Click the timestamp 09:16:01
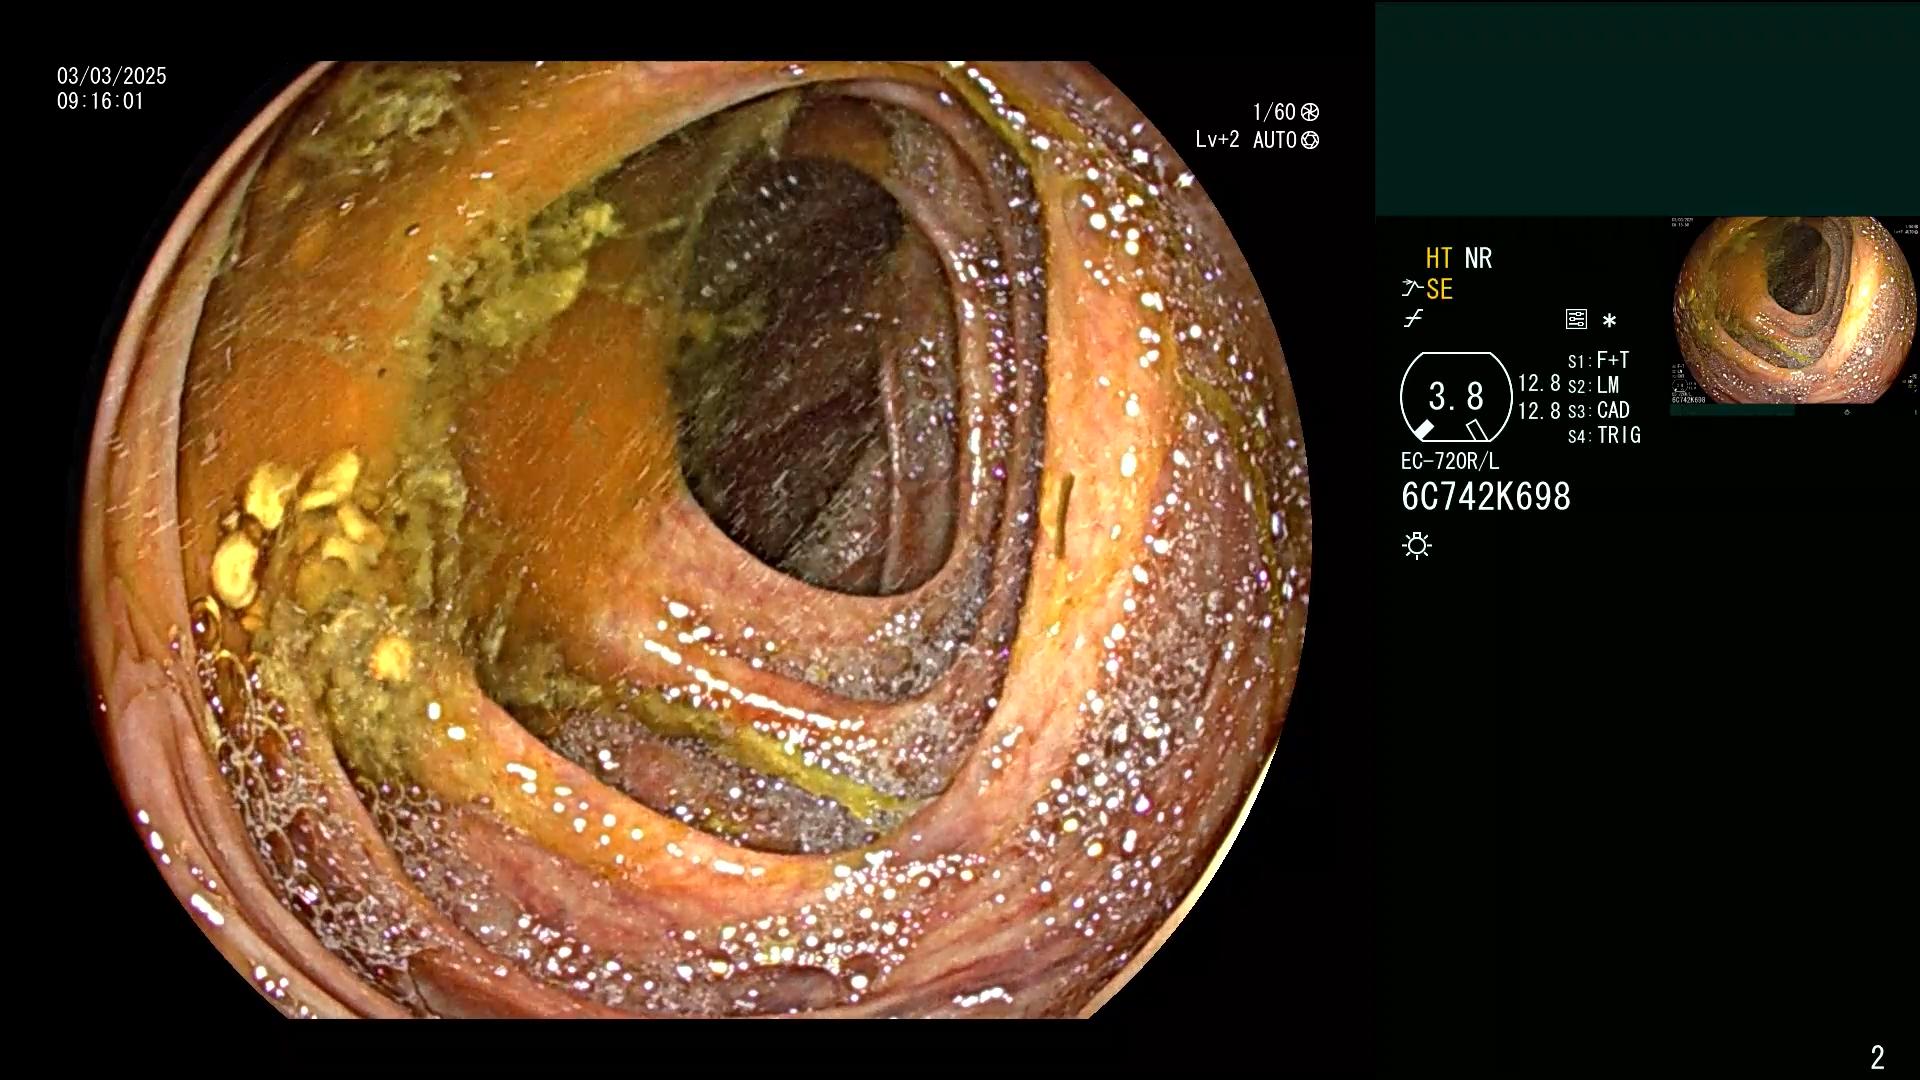Image resolution: width=1920 pixels, height=1080 pixels. (x=101, y=101)
